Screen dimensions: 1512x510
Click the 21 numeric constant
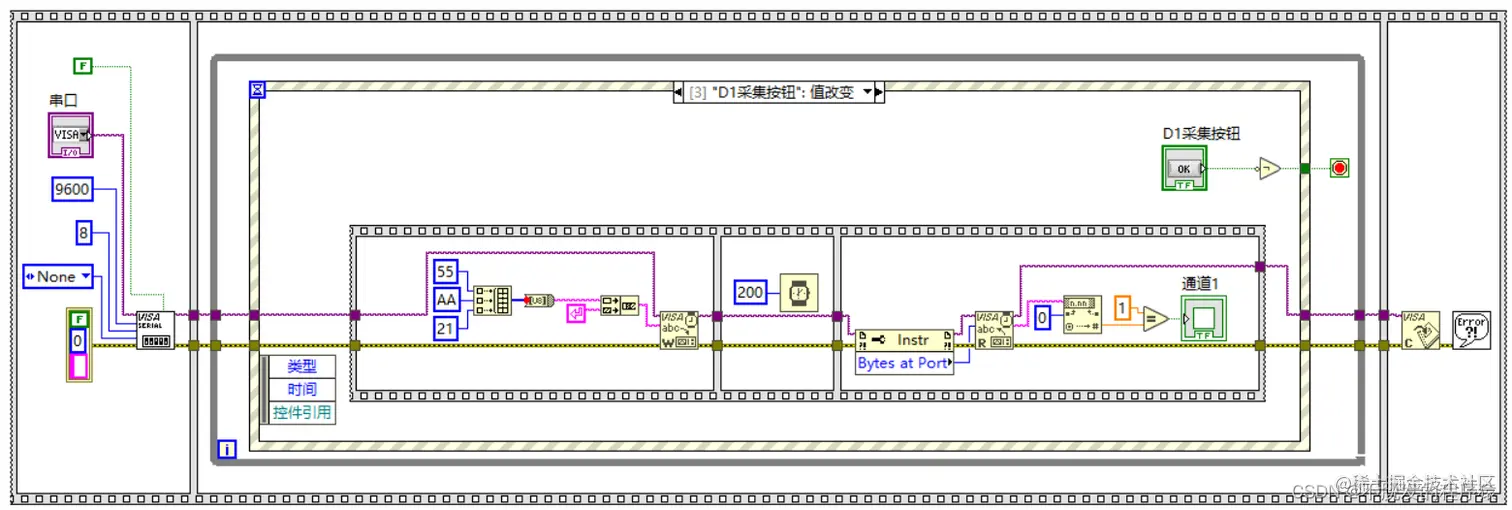point(446,328)
